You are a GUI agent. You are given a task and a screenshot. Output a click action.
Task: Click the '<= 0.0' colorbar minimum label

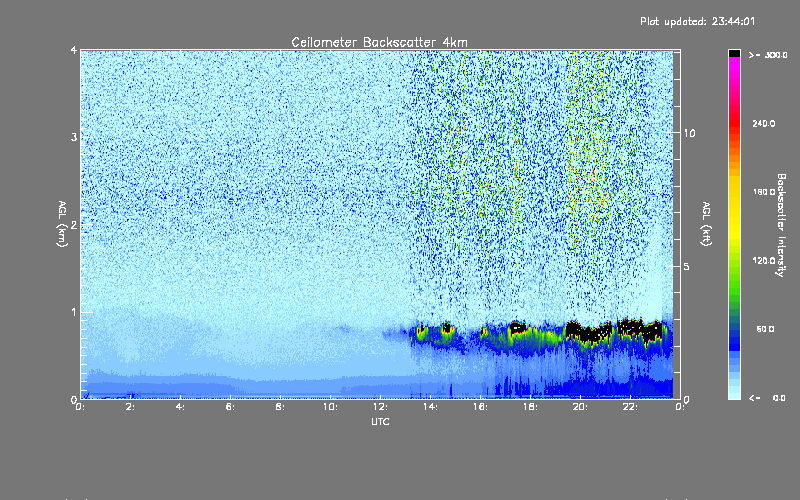point(767,398)
